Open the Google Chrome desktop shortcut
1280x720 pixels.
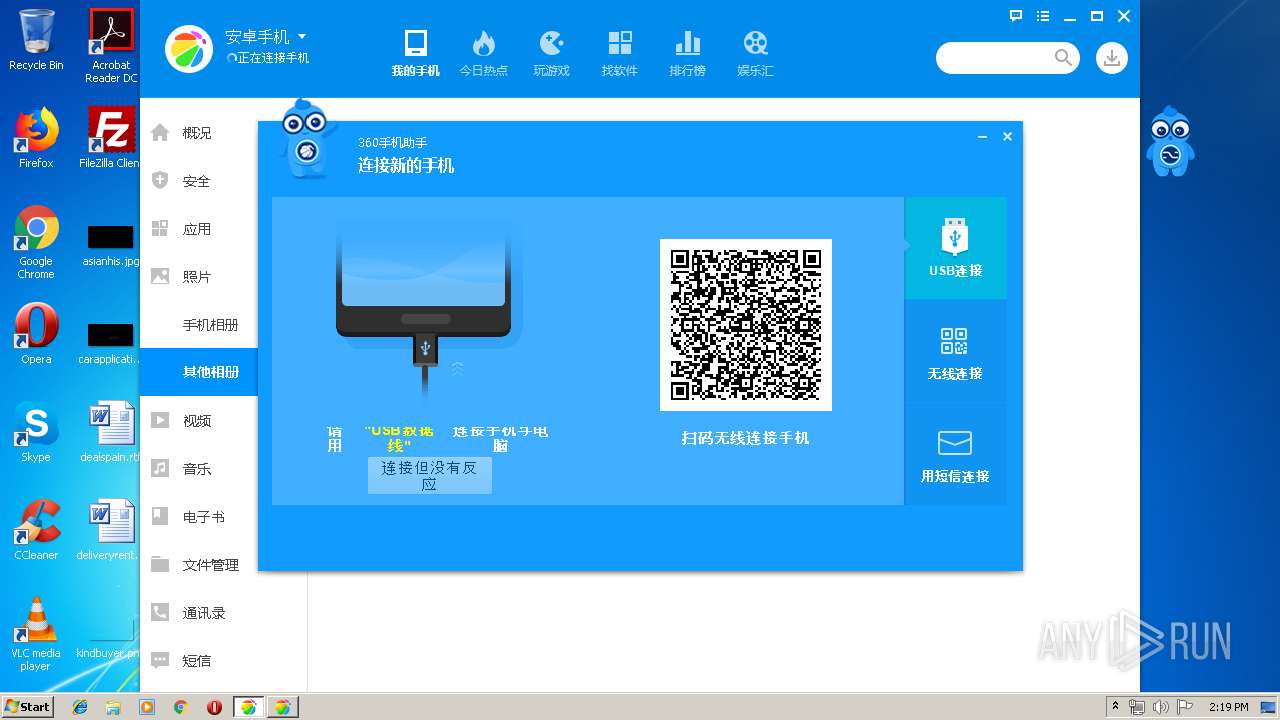[36, 243]
